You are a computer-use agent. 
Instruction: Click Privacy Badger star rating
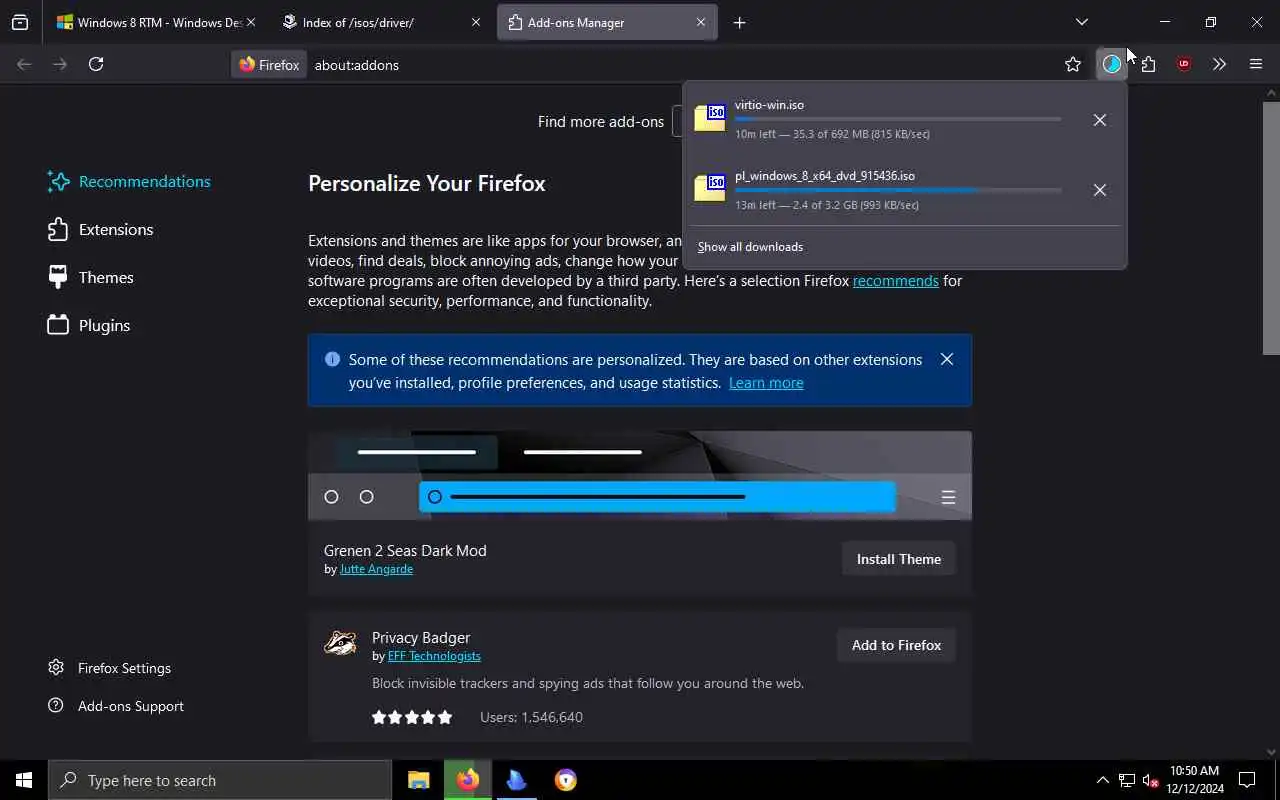coord(412,717)
